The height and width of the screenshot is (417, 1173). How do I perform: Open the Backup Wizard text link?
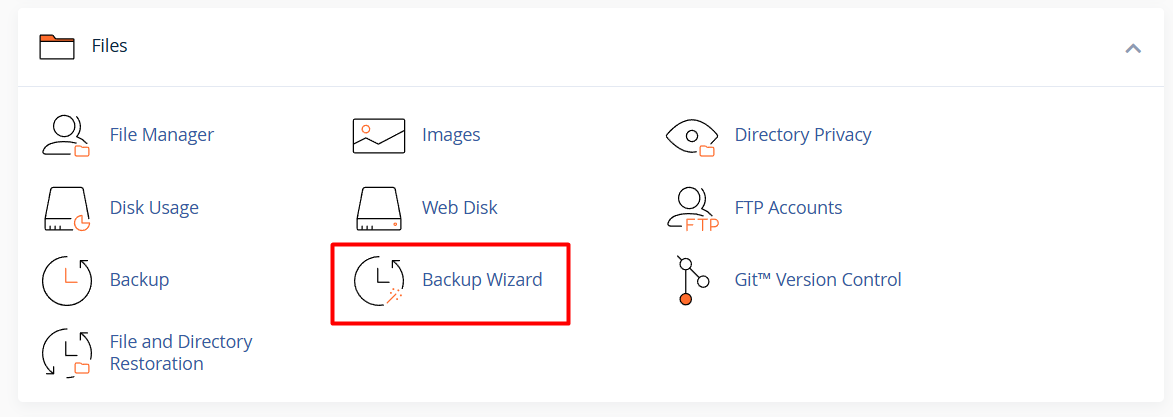coord(483,280)
